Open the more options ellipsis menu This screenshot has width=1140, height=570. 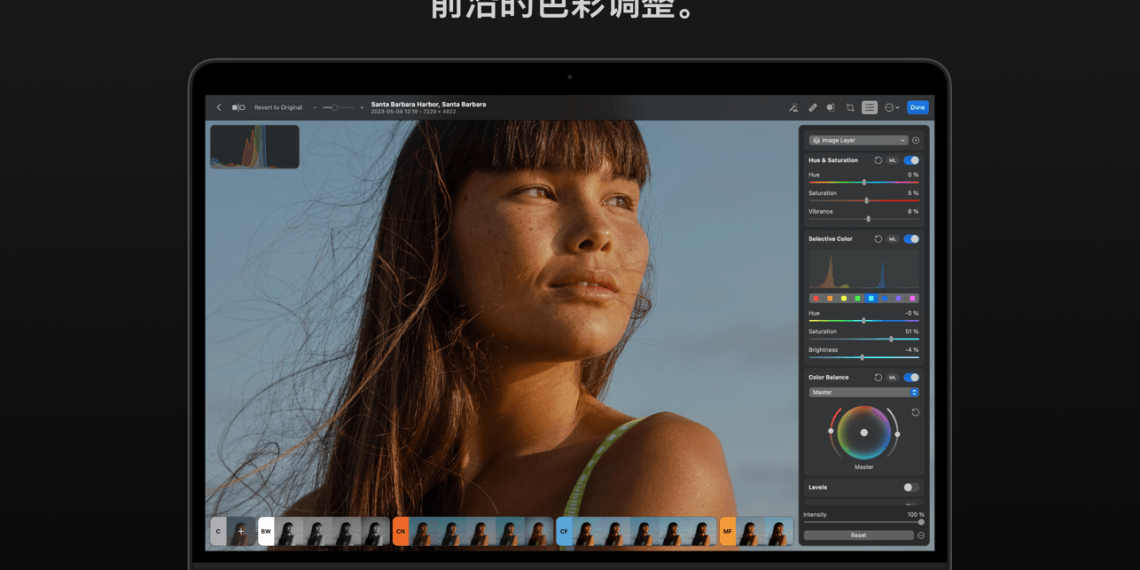click(890, 107)
